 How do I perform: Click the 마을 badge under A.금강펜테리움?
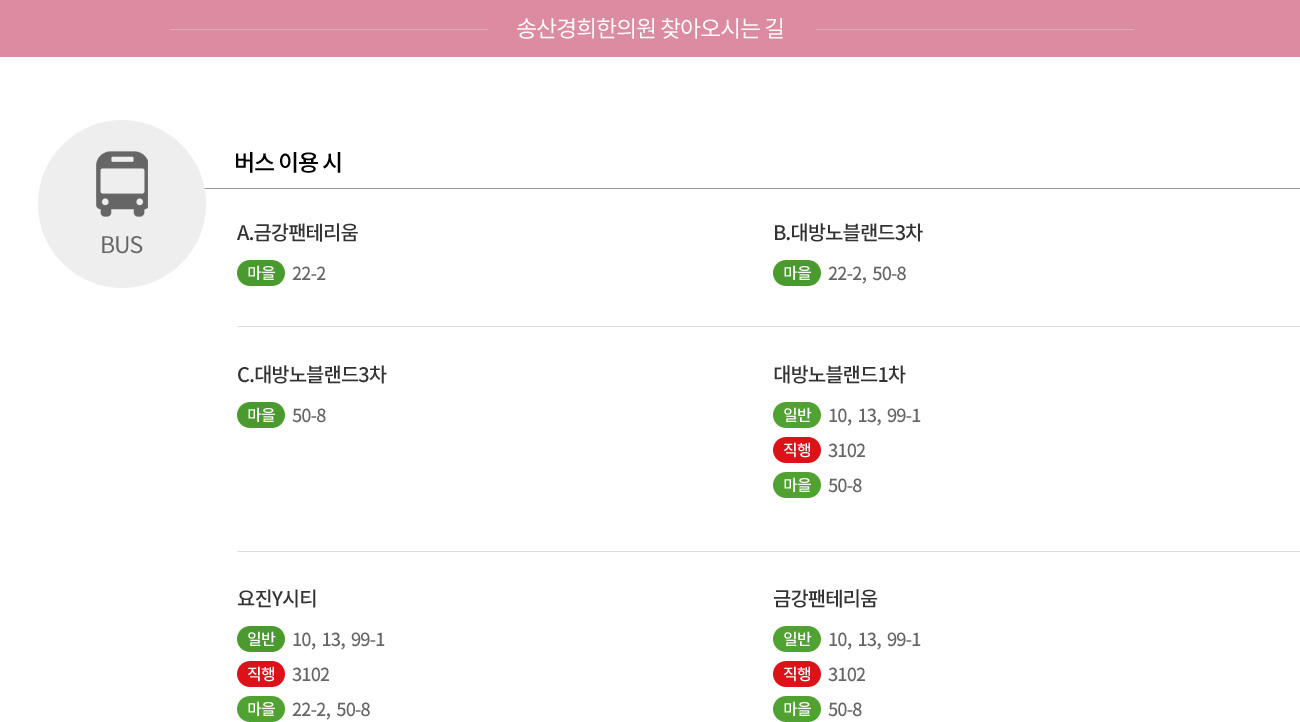click(x=261, y=273)
